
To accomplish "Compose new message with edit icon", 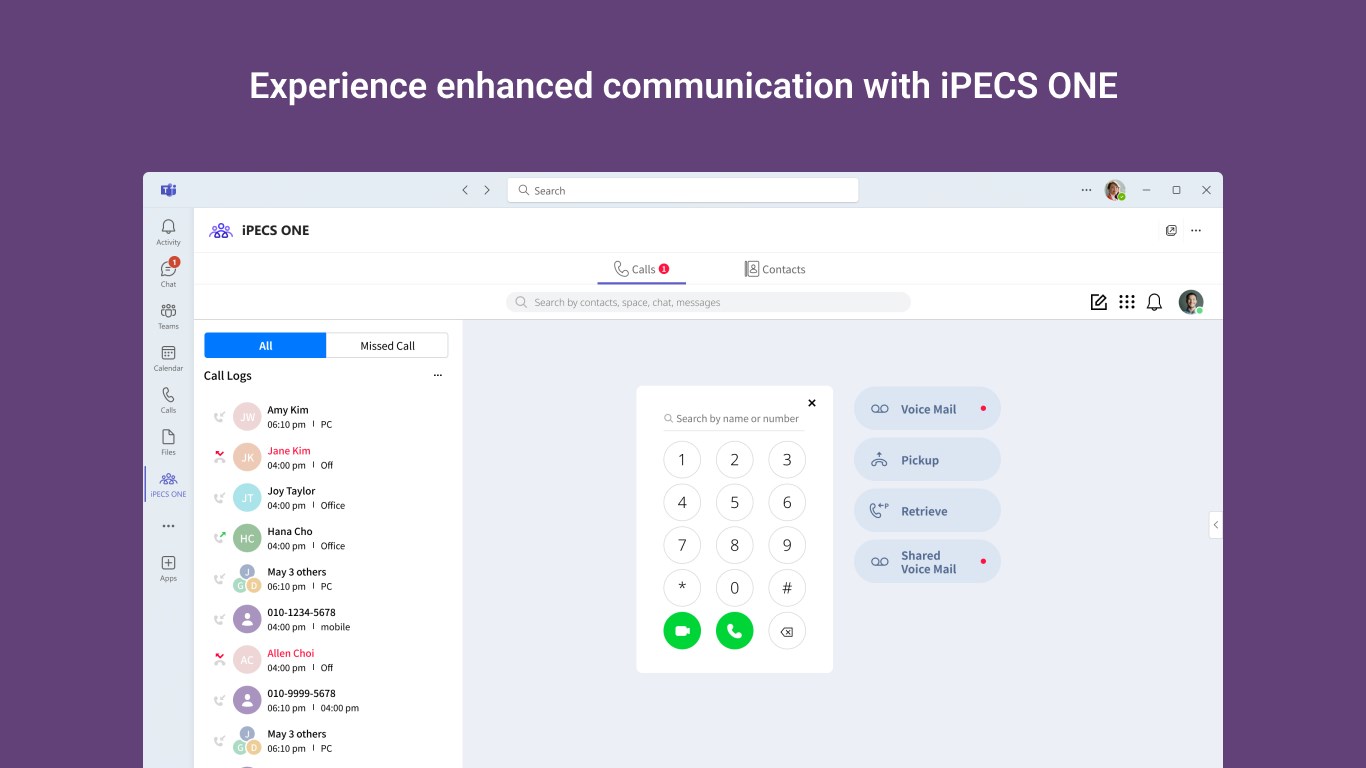I will [1098, 302].
